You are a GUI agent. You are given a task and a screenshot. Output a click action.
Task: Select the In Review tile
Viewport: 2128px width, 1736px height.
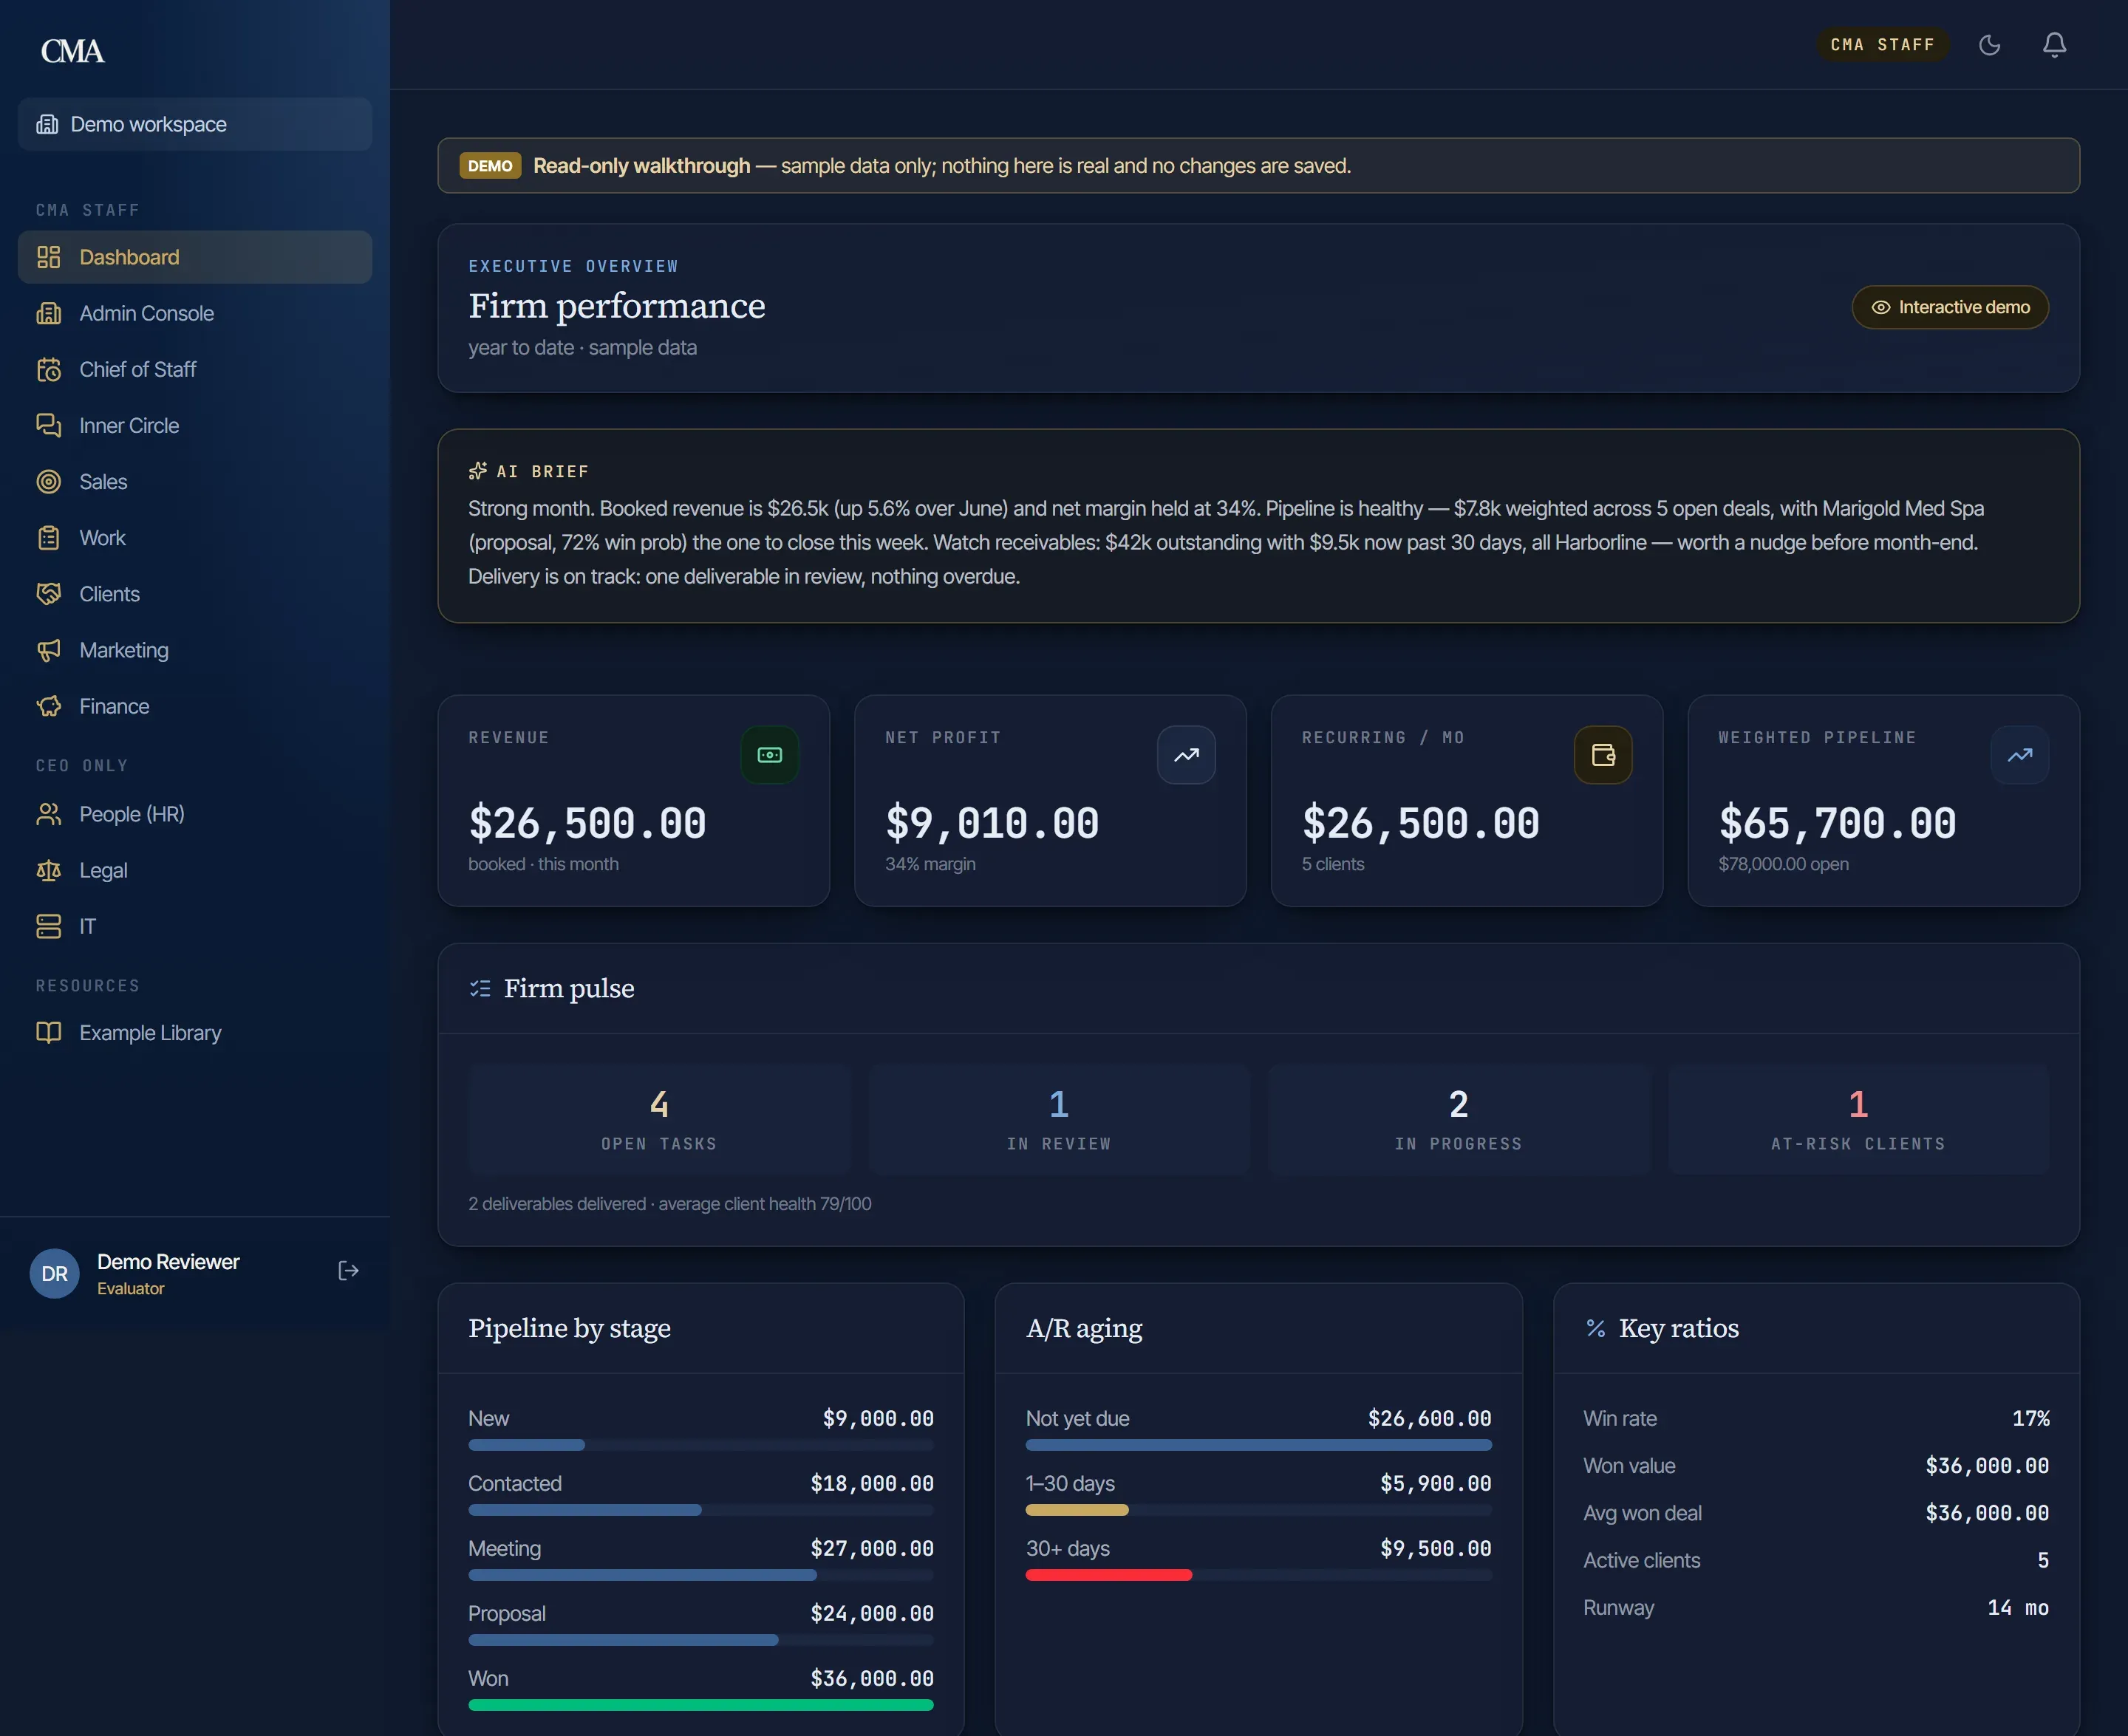(x=1059, y=1119)
